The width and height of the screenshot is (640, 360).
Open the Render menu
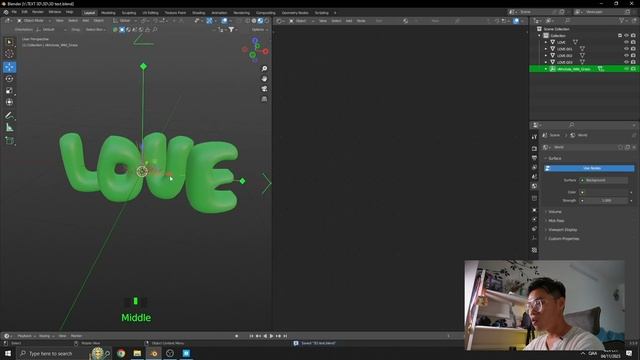[x=38, y=12]
